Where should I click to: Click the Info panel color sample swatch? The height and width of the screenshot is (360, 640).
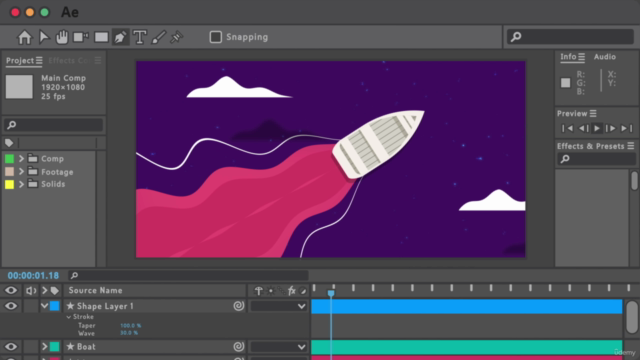pyautogui.click(x=565, y=83)
